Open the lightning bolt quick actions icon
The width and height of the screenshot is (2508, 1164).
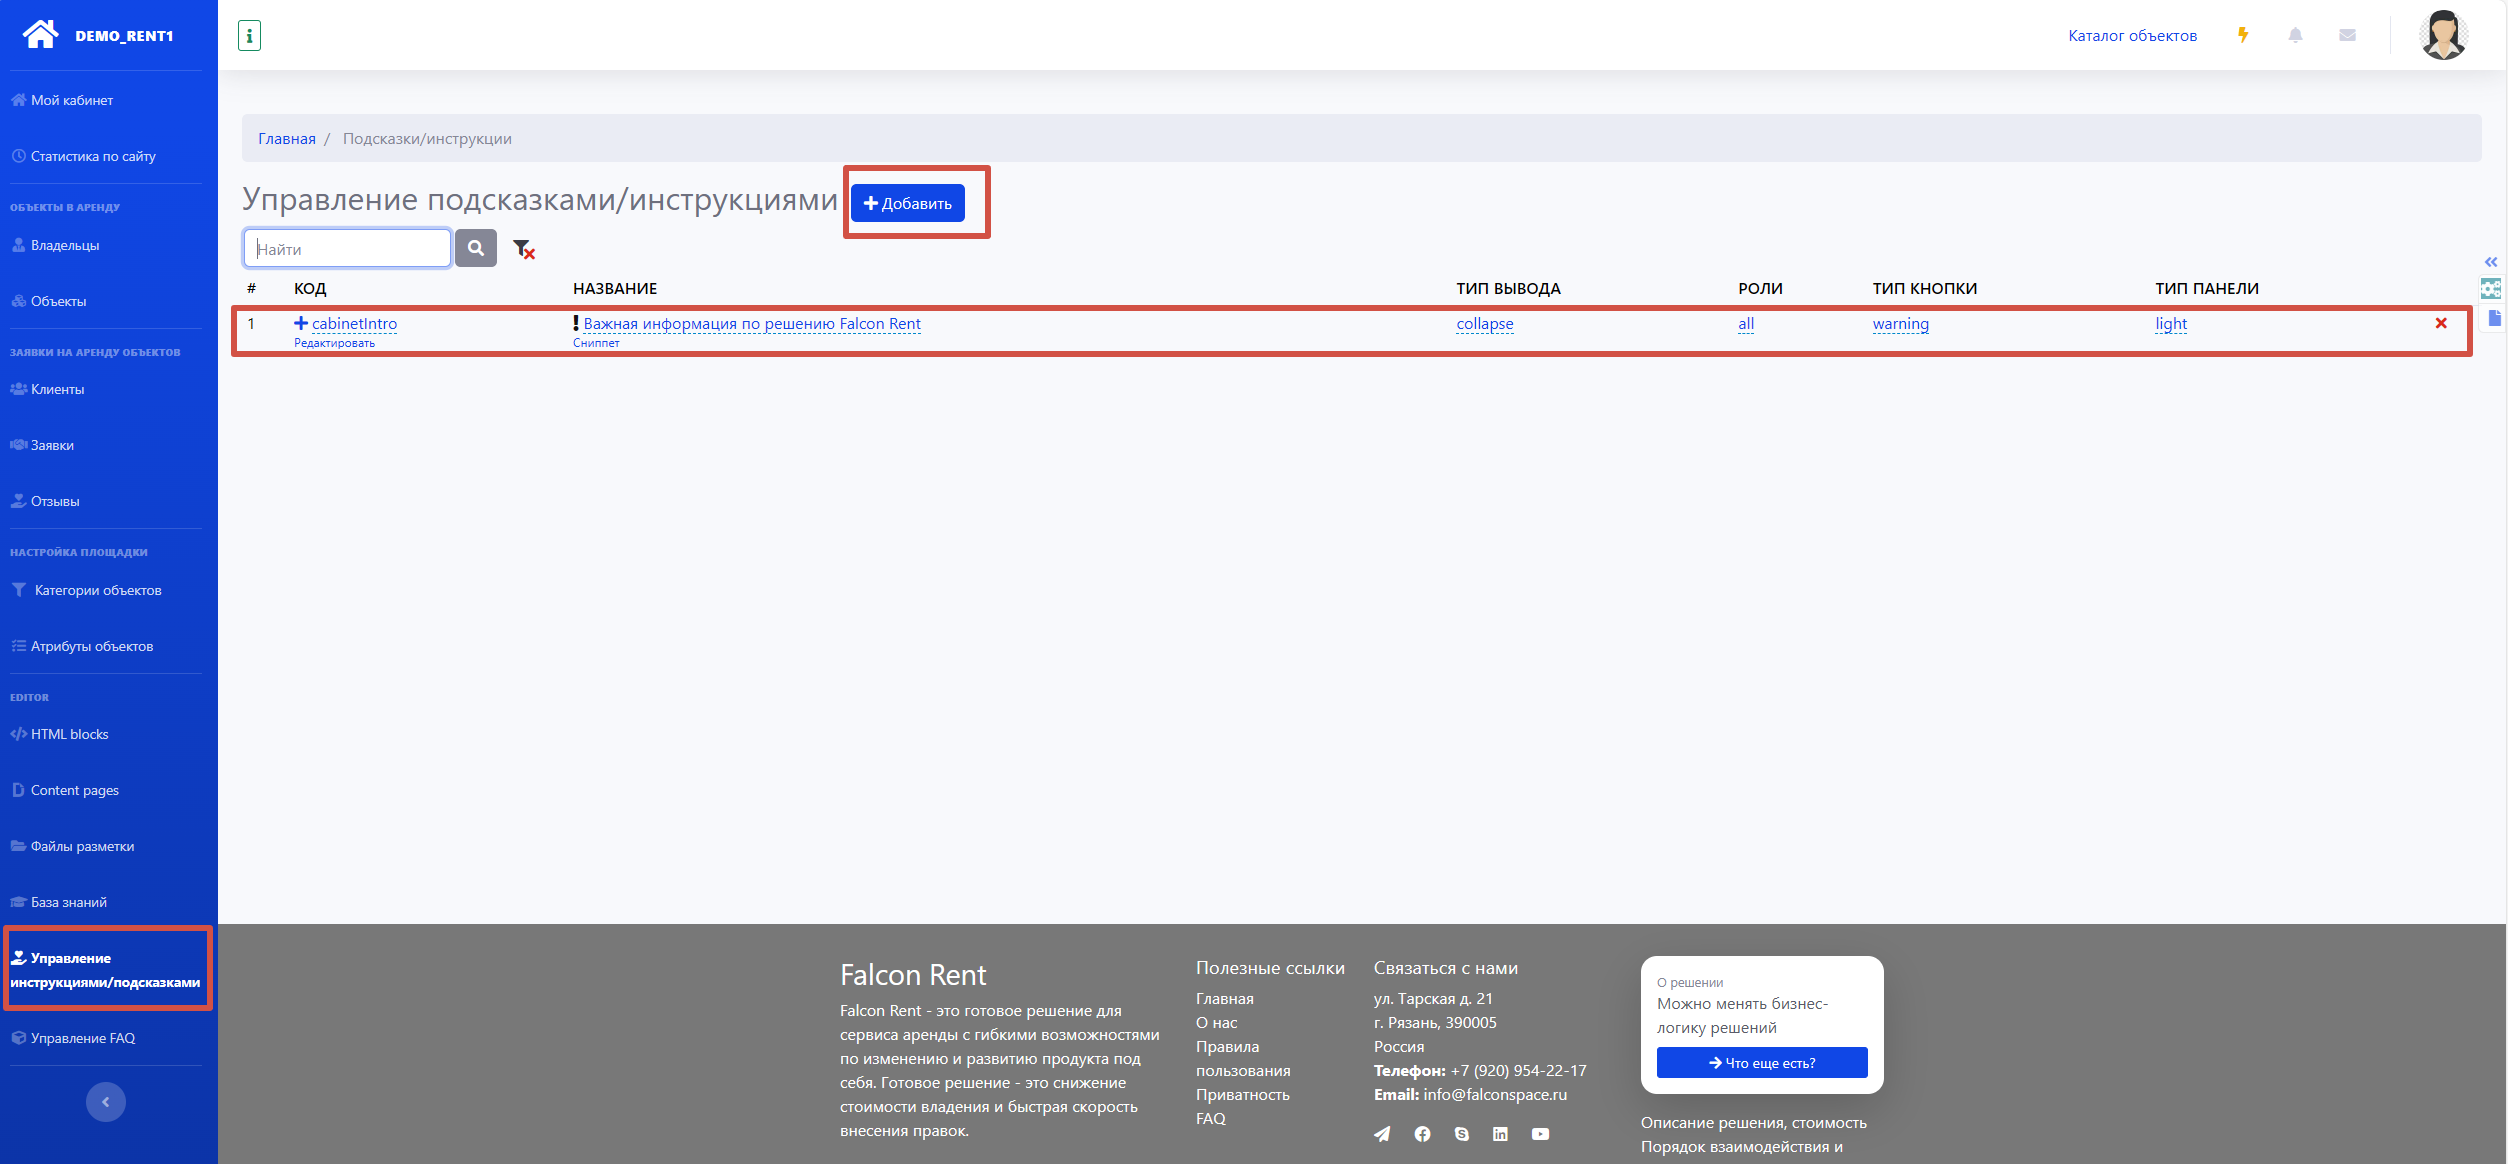coord(2243,35)
